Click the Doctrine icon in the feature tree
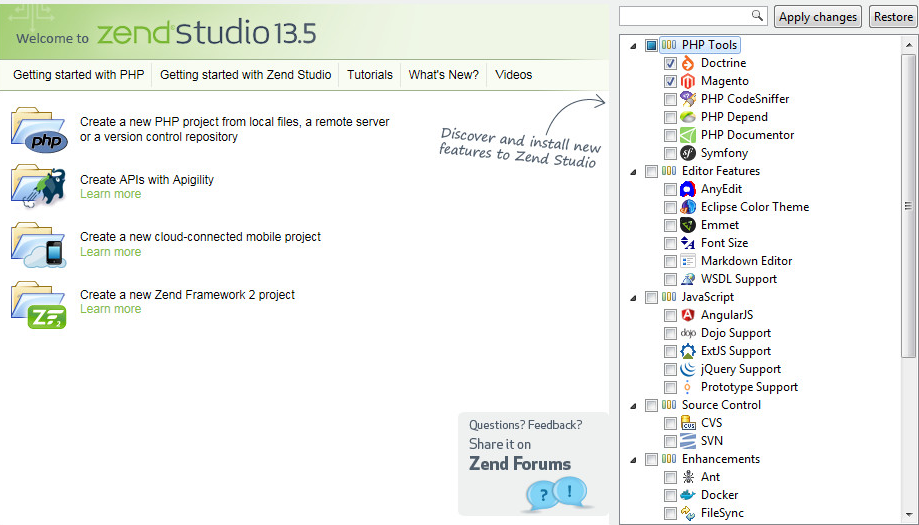919x525 pixels. [687, 63]
